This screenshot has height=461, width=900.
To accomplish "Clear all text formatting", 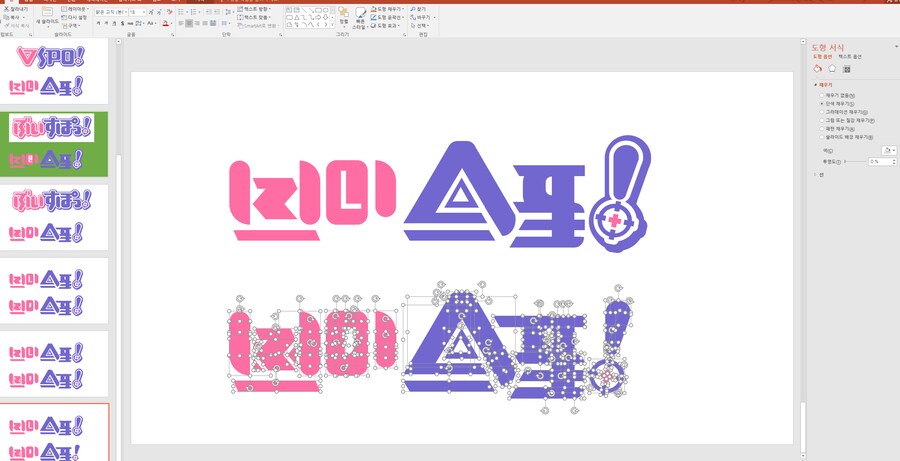I will click(x=170, y=12).
